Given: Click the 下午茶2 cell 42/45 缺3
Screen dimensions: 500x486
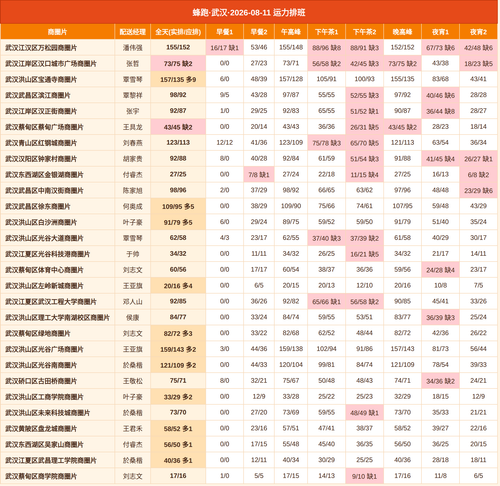Looking at the screenshot, I should [x=365, y=64].
